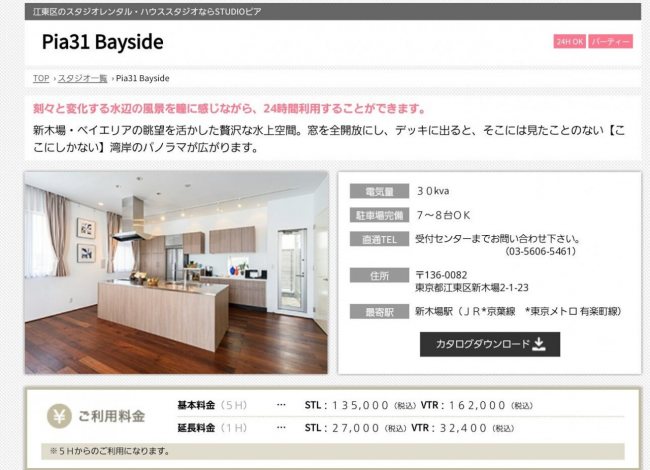Click the VTR 162,000 price

[477, 405]
